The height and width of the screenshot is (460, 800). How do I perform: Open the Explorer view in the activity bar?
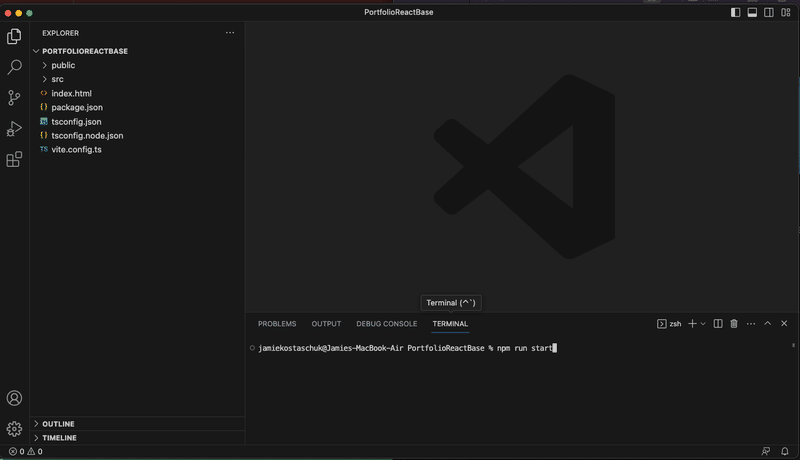(14, 36)
